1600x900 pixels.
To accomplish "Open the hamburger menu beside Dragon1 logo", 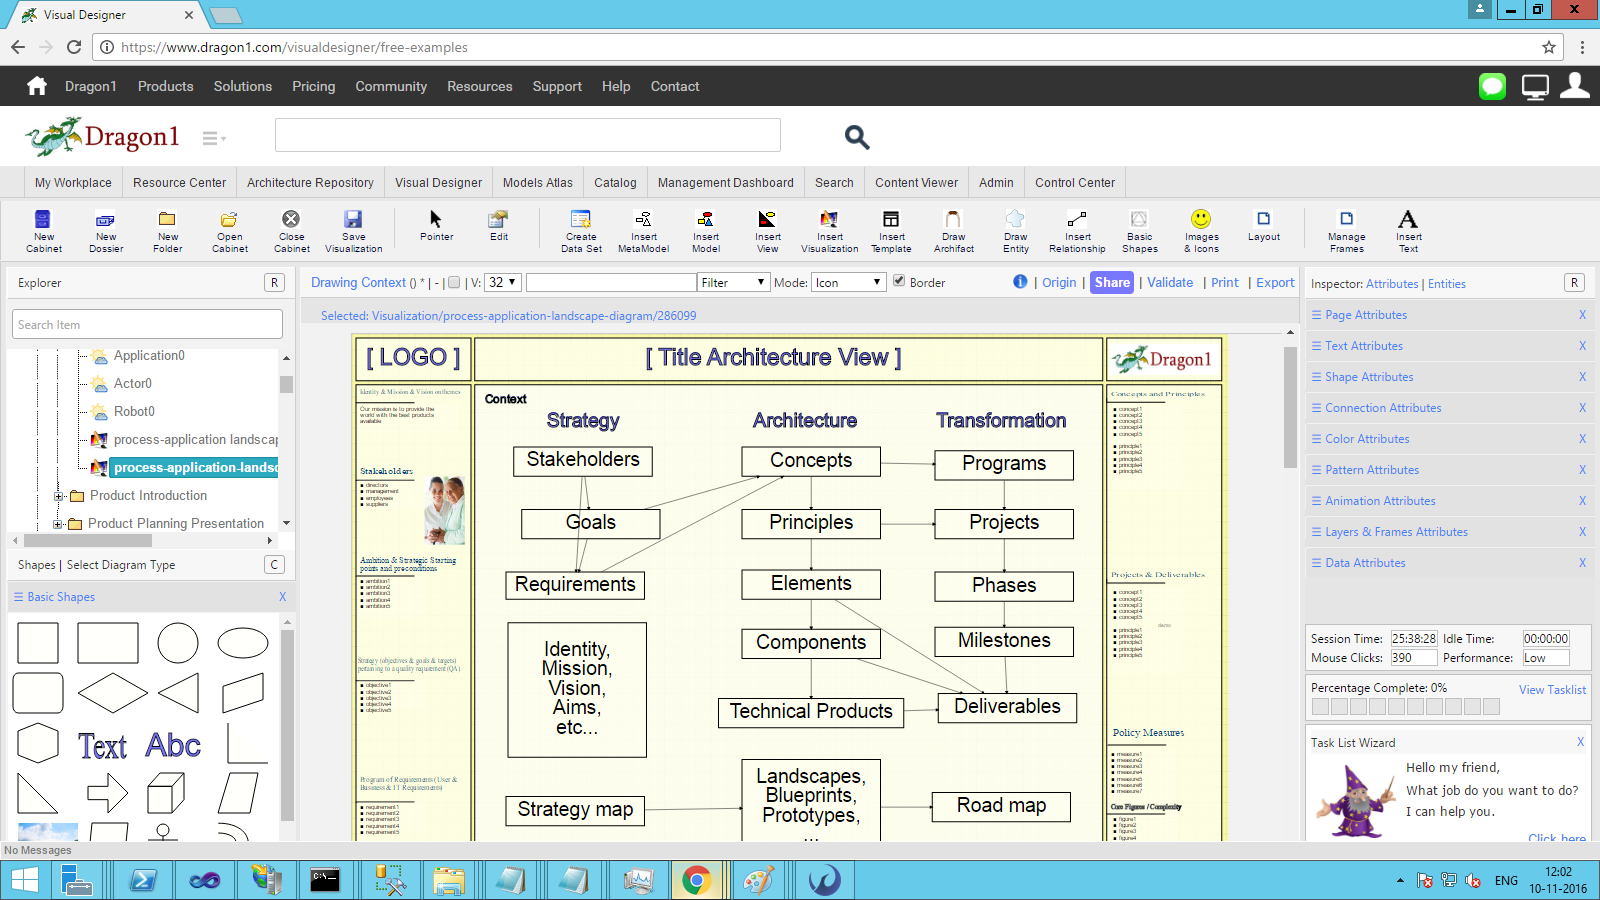I will click(x=213, y=138).
